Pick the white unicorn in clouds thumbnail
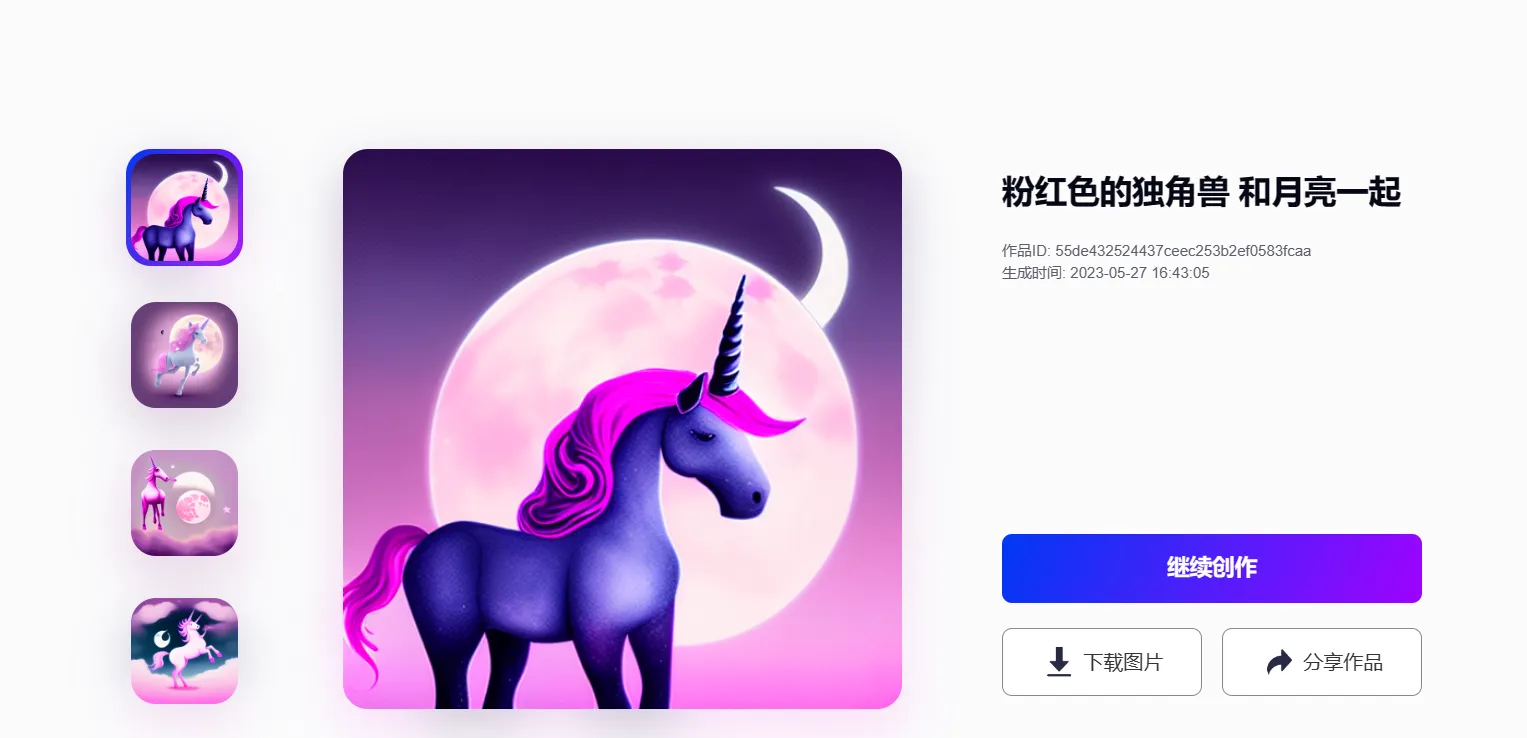This screenshot has width=1527, height=738. pos(184,651)
